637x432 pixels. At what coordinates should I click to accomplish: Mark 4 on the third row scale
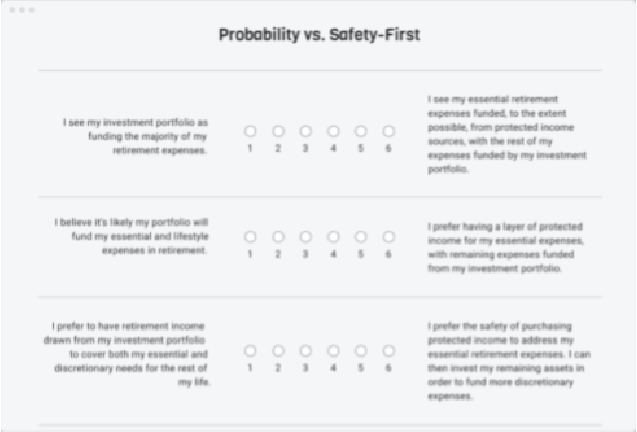tap(334, 351)
